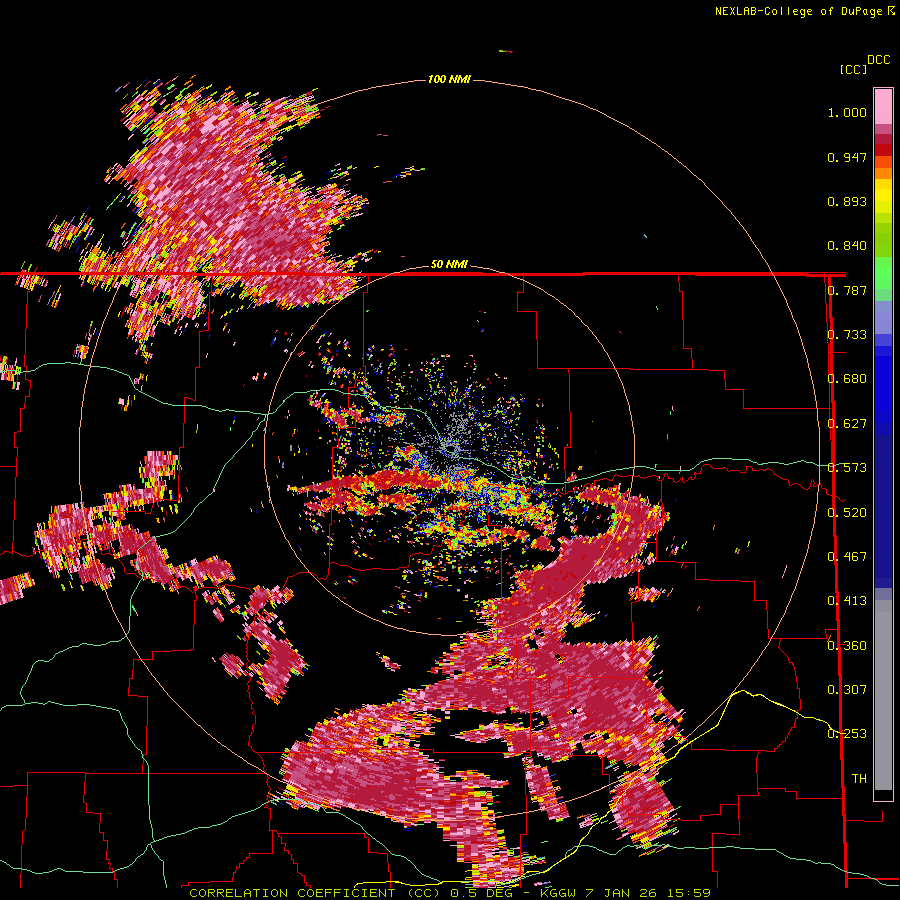900x900 pixels.
Task: Click the 0.520 legend value
Action: pos(847,513)
